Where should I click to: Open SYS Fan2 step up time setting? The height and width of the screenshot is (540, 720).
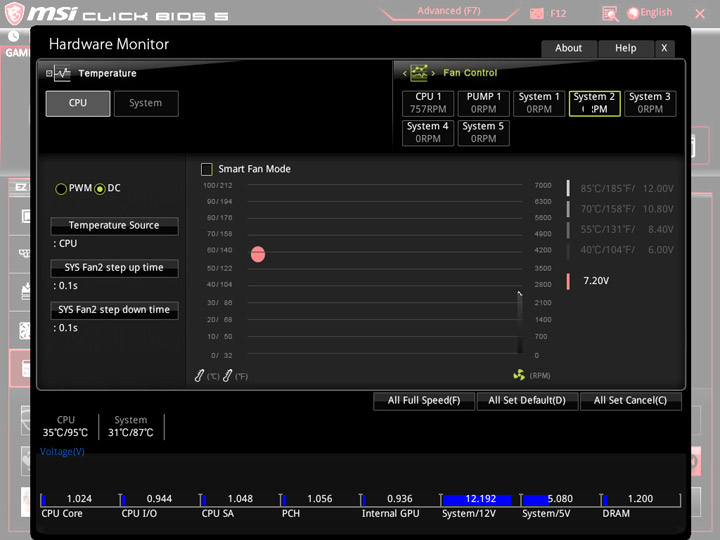point(114,268)
